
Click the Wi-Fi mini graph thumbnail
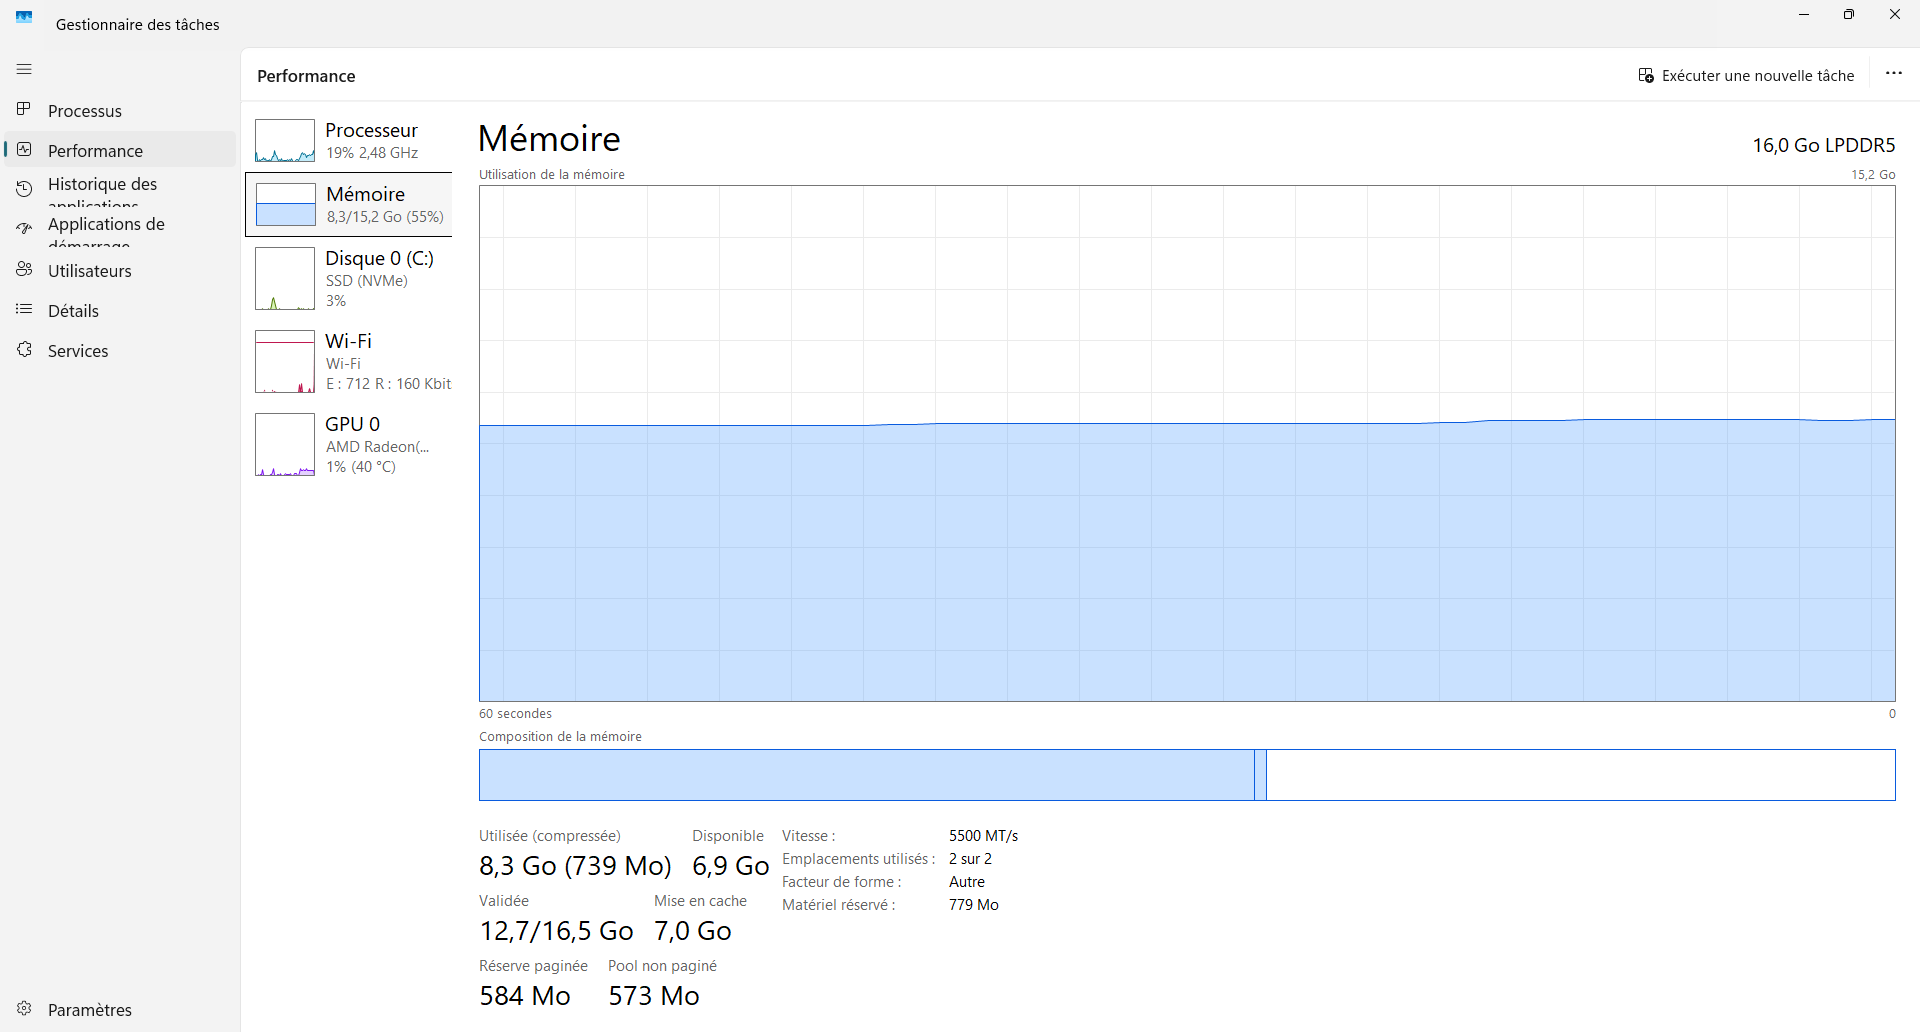coord(285,362)
